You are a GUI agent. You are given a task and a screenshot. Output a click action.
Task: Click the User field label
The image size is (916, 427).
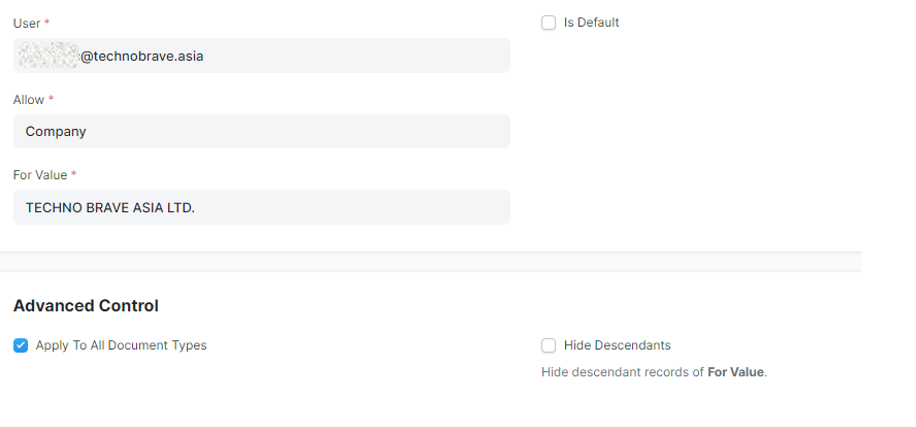27,23
